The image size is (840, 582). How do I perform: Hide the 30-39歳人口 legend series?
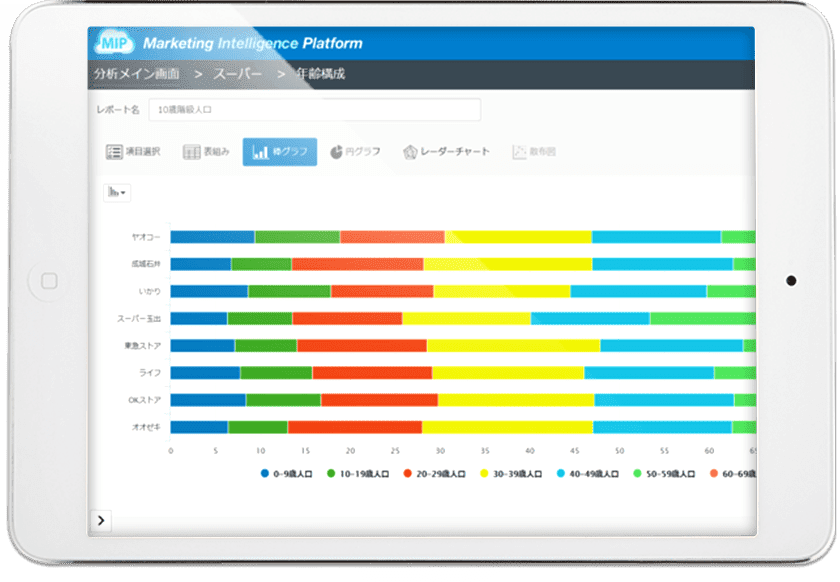click(x=511, y=474)
